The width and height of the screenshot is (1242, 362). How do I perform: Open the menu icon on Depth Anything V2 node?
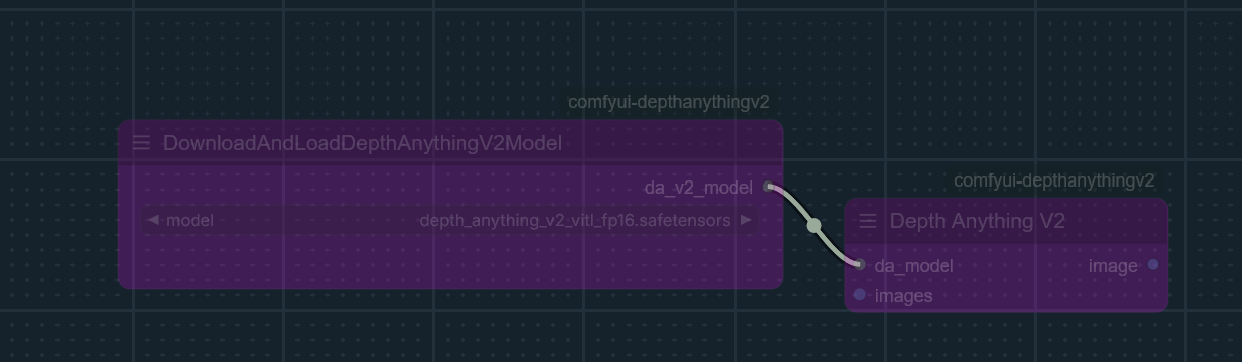tap(868, 221)
